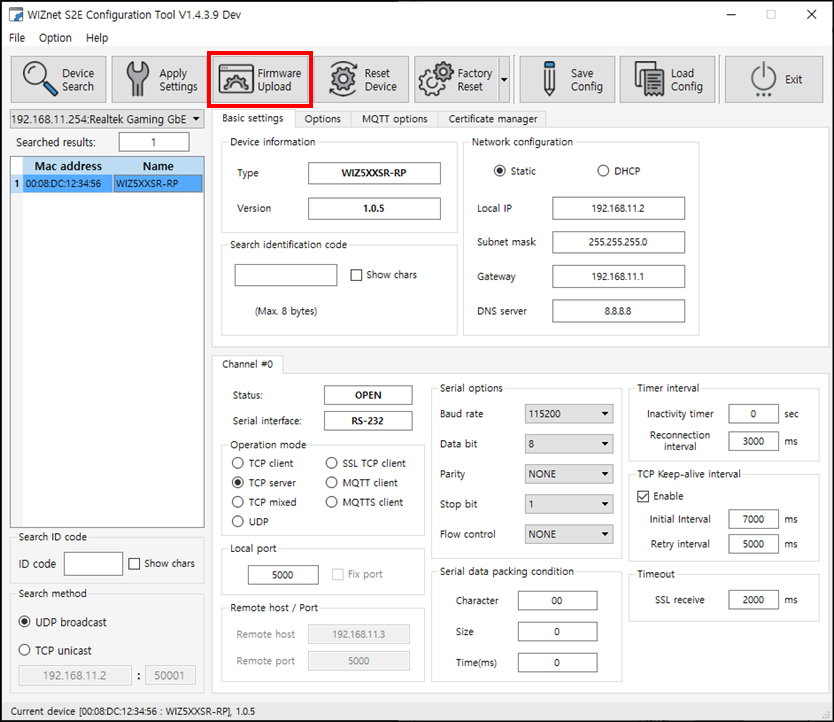Click the packing condition Time(ms) field
834x722 pixels.
point(557,662)
